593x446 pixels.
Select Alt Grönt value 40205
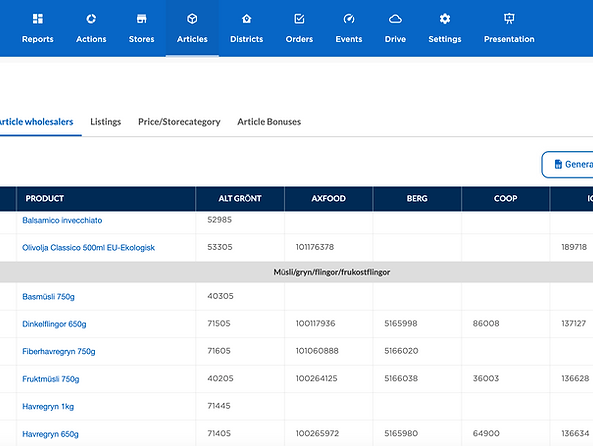click(220, 378)
